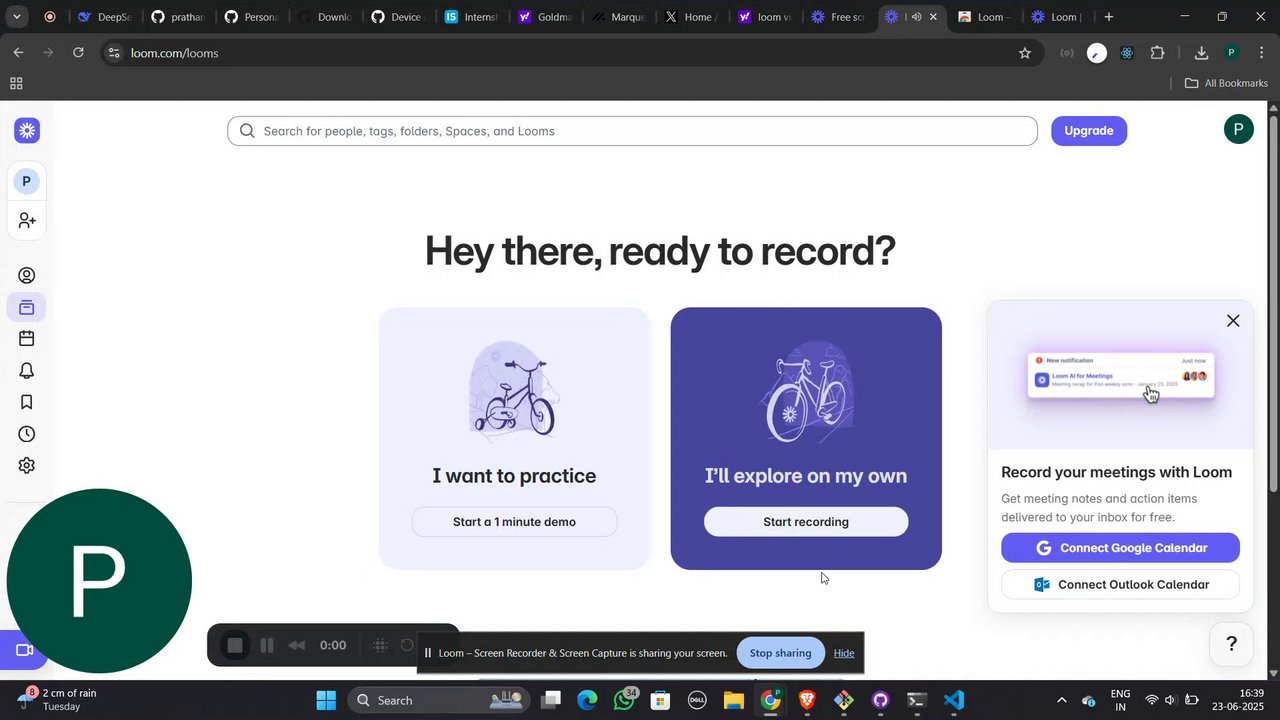The width and height of the screenshot is (1280, 720).
Task: Click the restart recording icon in recorder bar
Action: 407,645
